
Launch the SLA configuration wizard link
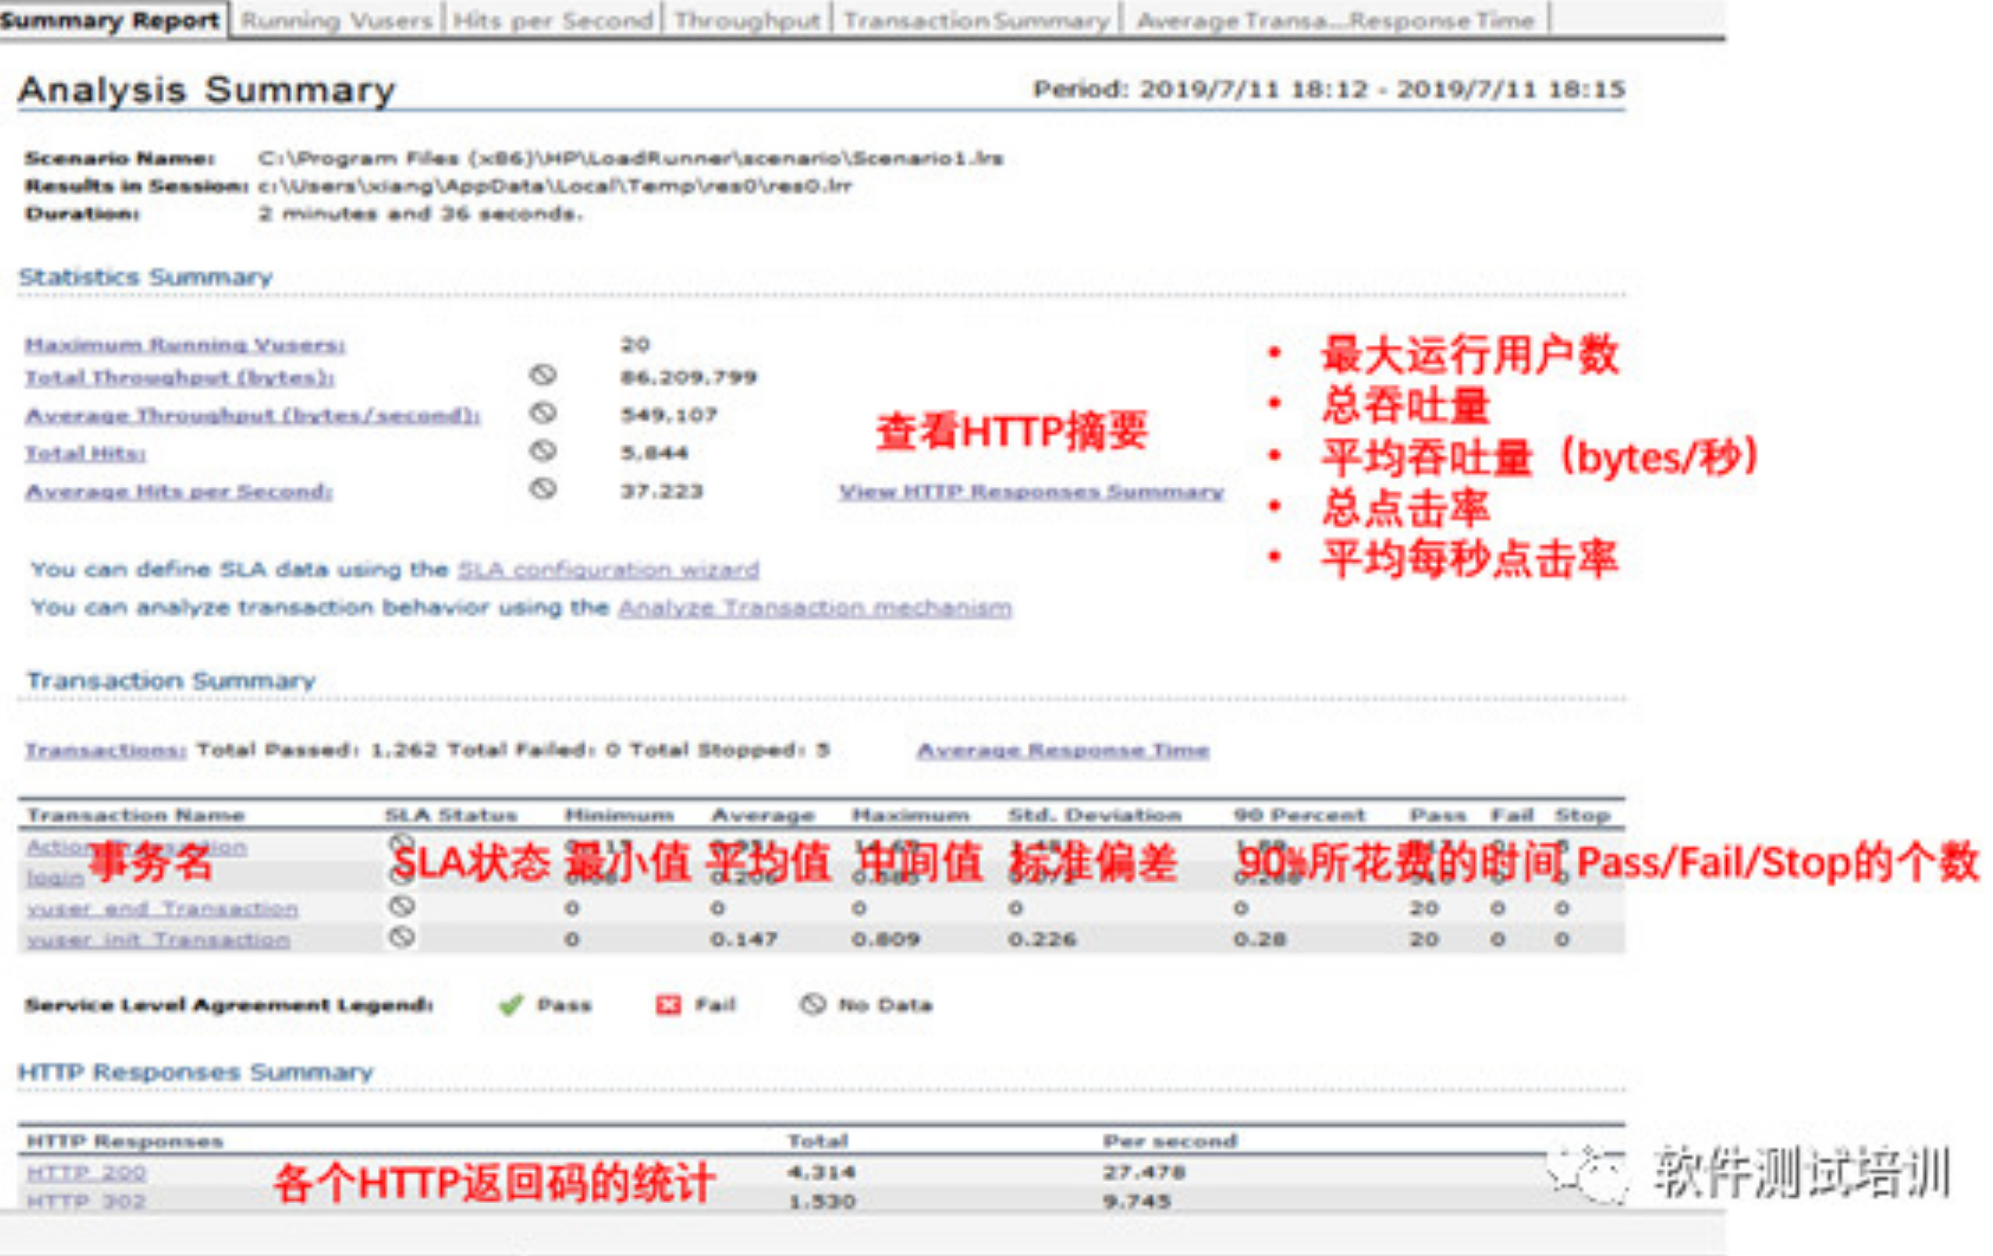pyautogui.click(x=608, y=569)
